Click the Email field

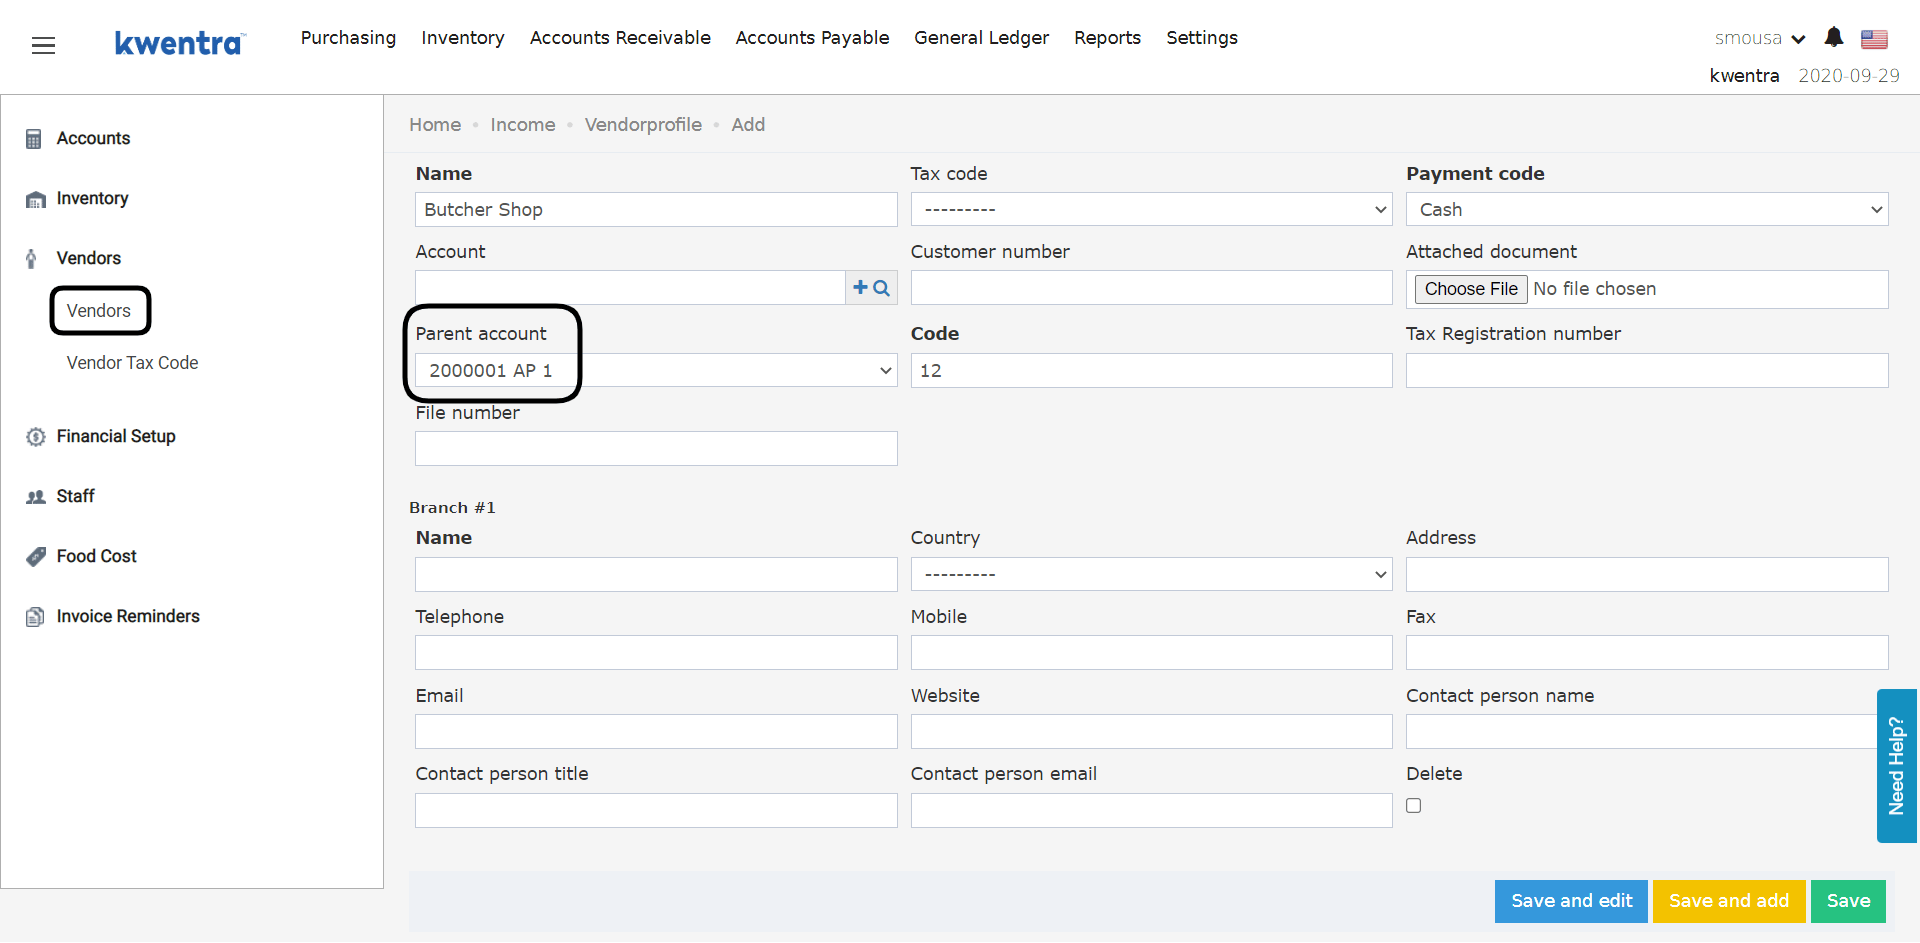[656, 732]
